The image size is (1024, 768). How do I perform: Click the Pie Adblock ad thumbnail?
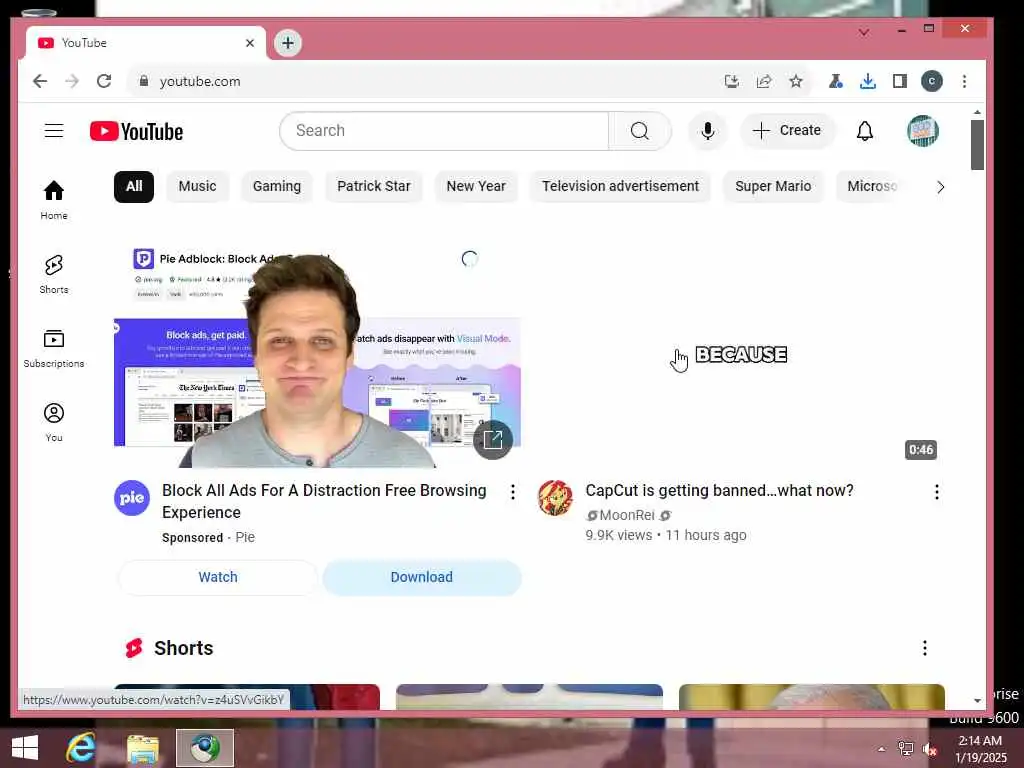tap(317, 353)
